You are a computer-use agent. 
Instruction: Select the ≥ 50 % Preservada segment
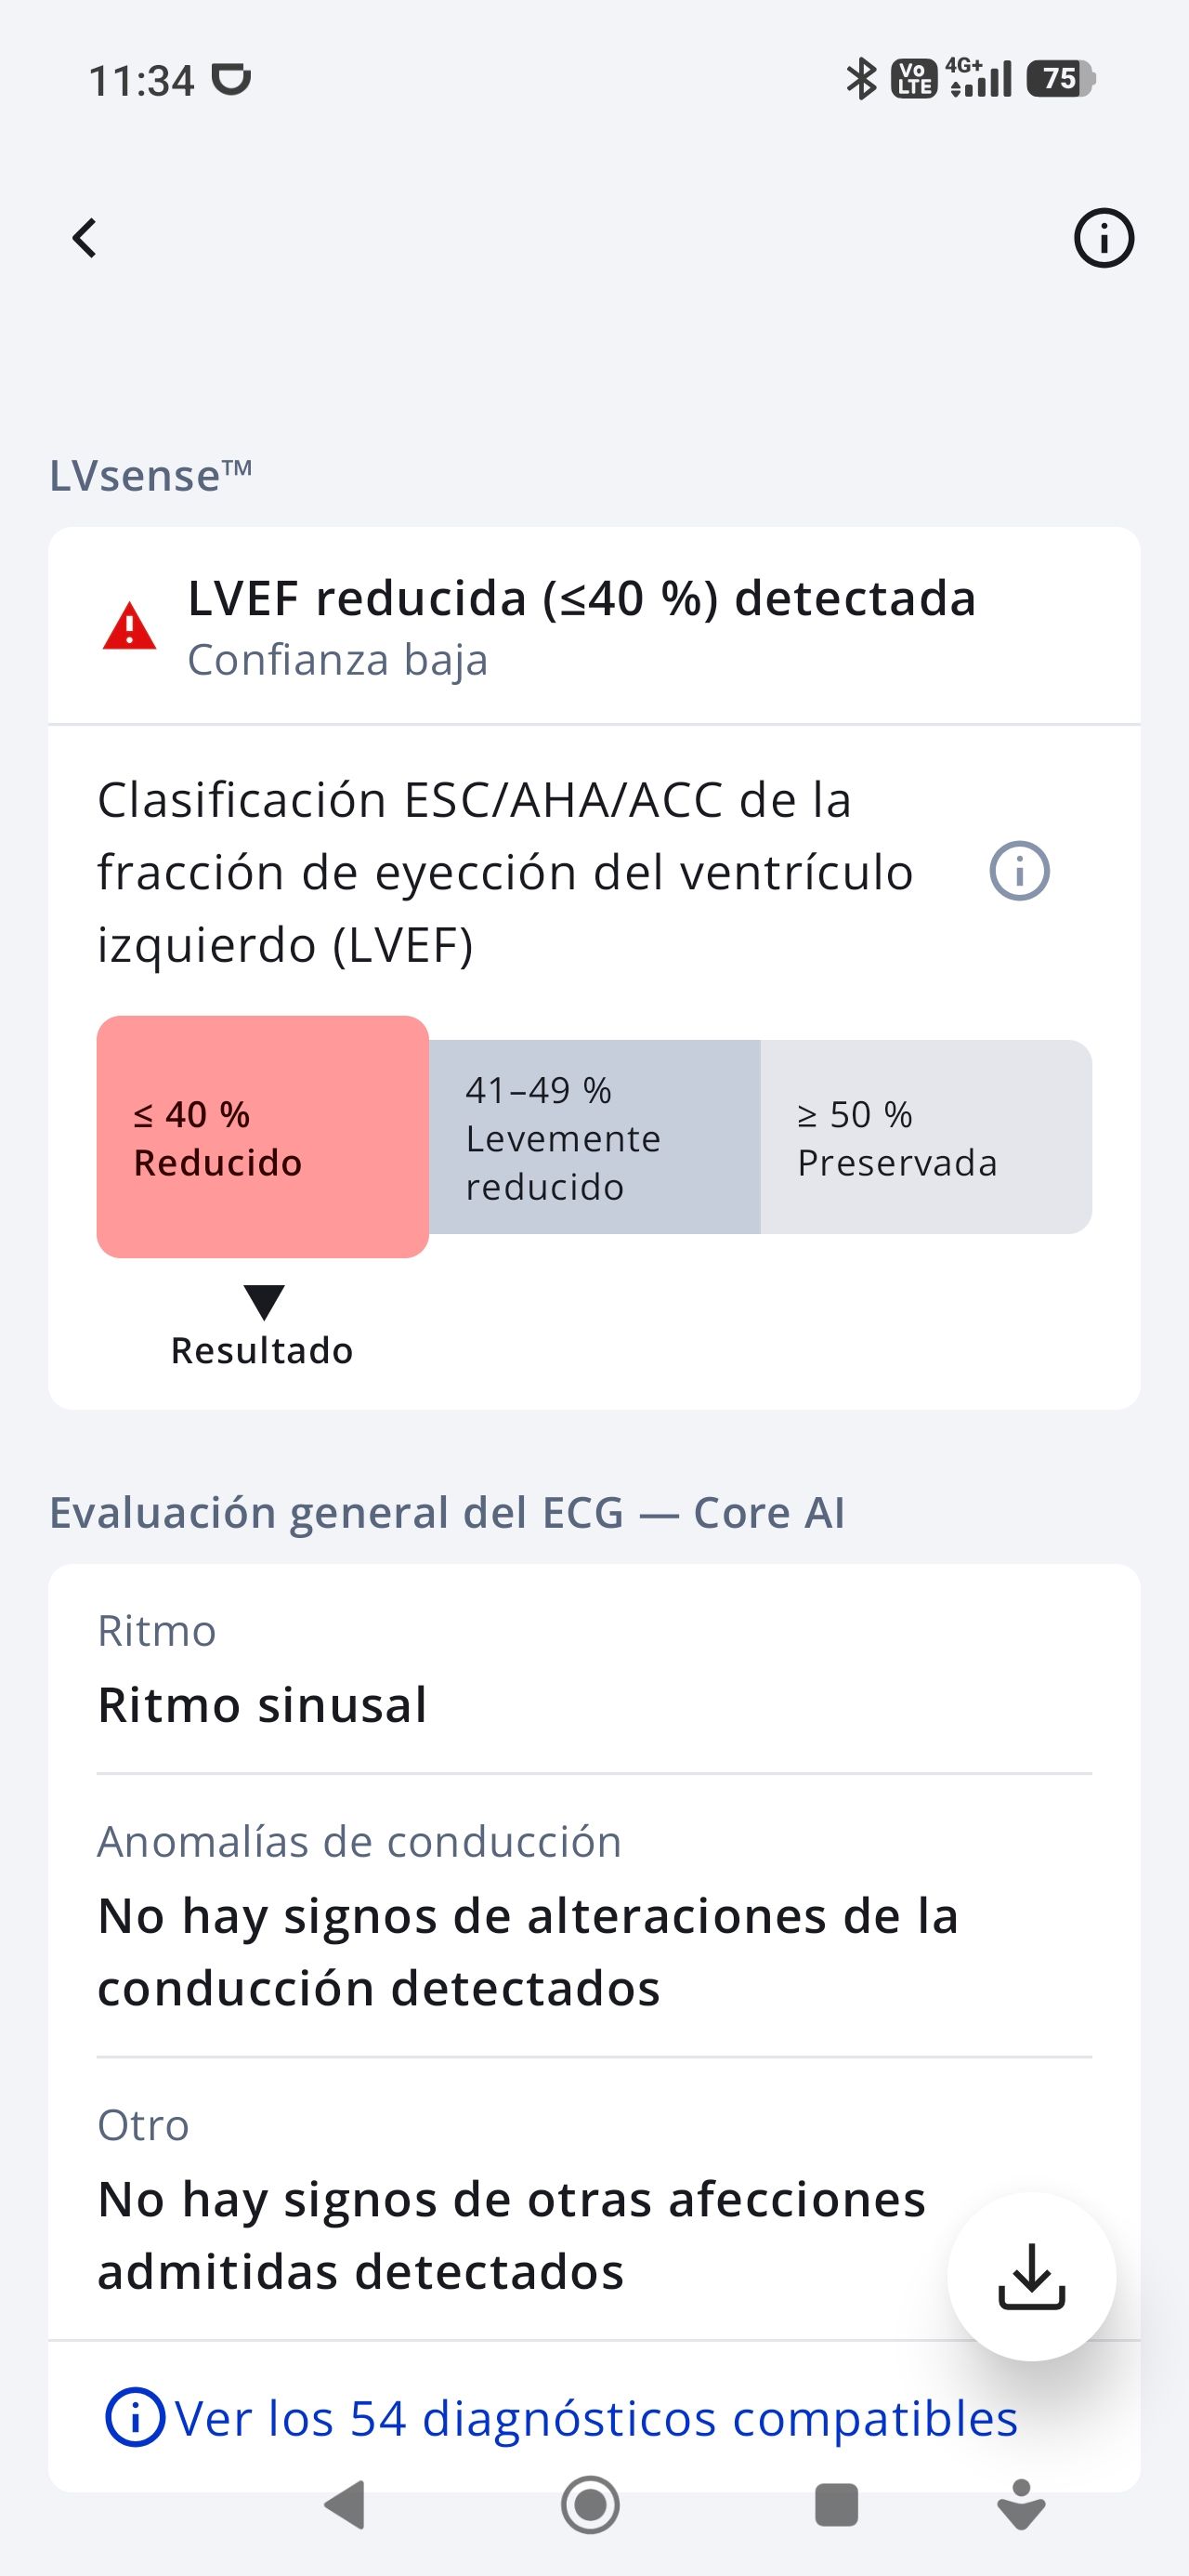tap(926, 1137)
